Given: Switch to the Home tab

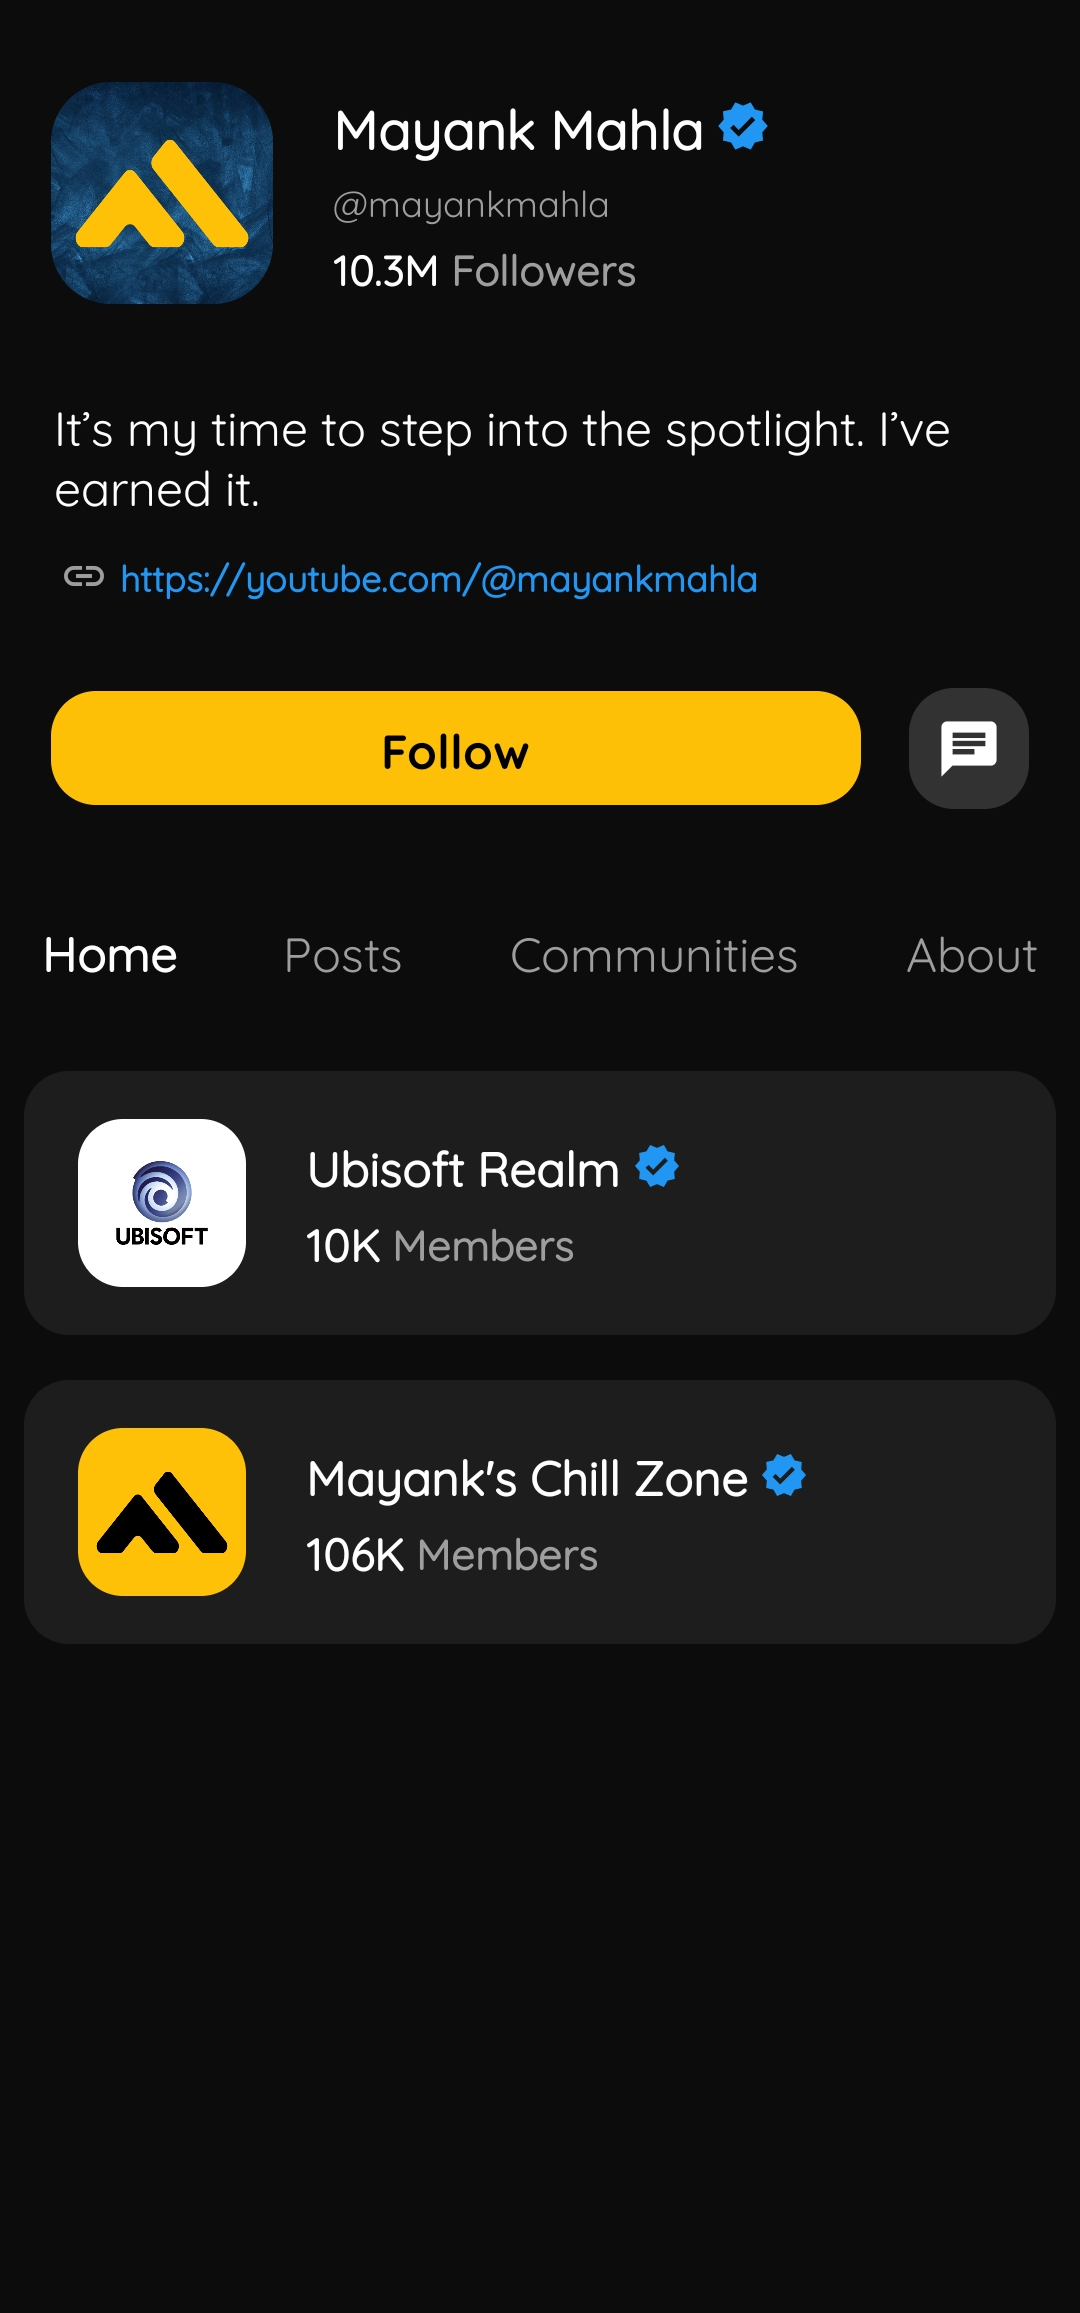Looking at the screenshot, I should point(111,956).
